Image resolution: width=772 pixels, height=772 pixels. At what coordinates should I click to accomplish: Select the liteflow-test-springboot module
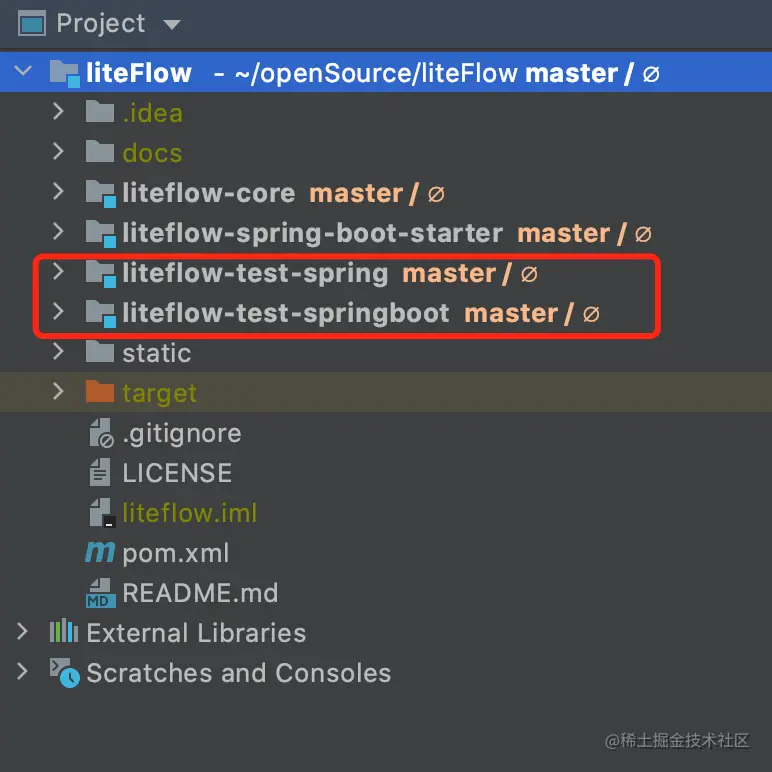(286, 313)
